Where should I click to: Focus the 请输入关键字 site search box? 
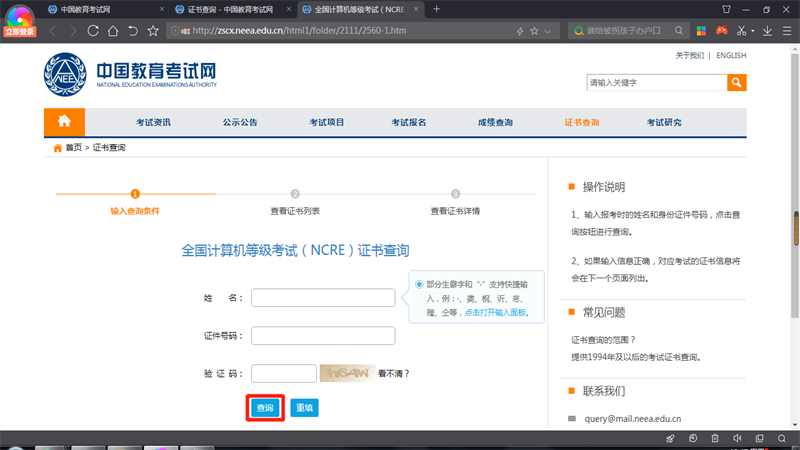pos(657,83)
